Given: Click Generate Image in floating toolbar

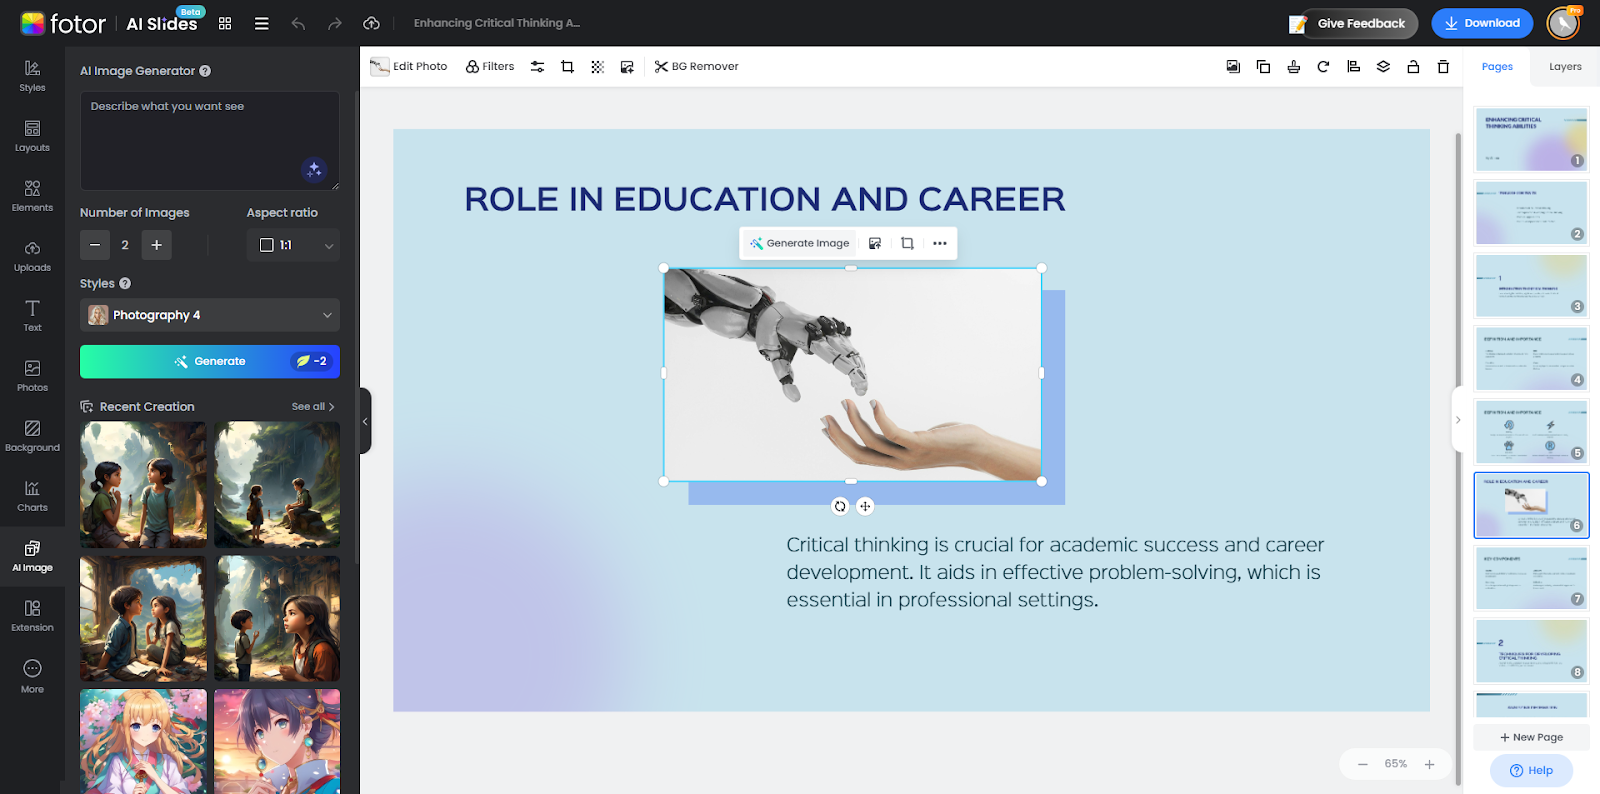Looking at the screenshot, I should [x=800, y=243].
